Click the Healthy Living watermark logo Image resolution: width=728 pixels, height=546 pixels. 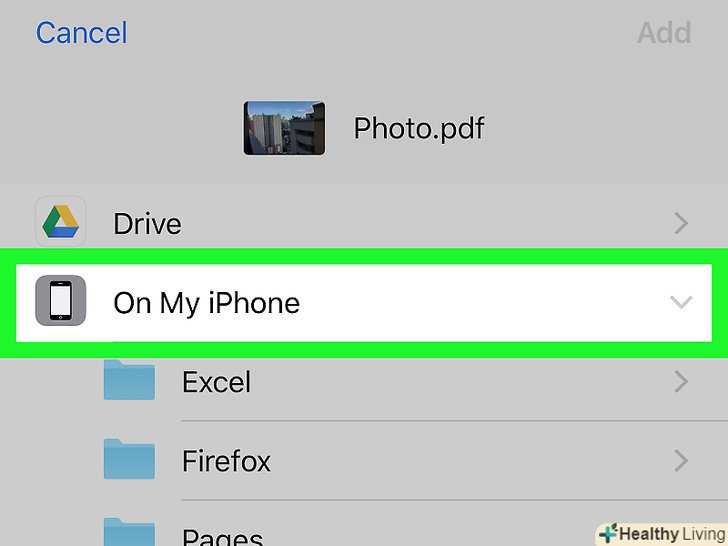[608, 533]
